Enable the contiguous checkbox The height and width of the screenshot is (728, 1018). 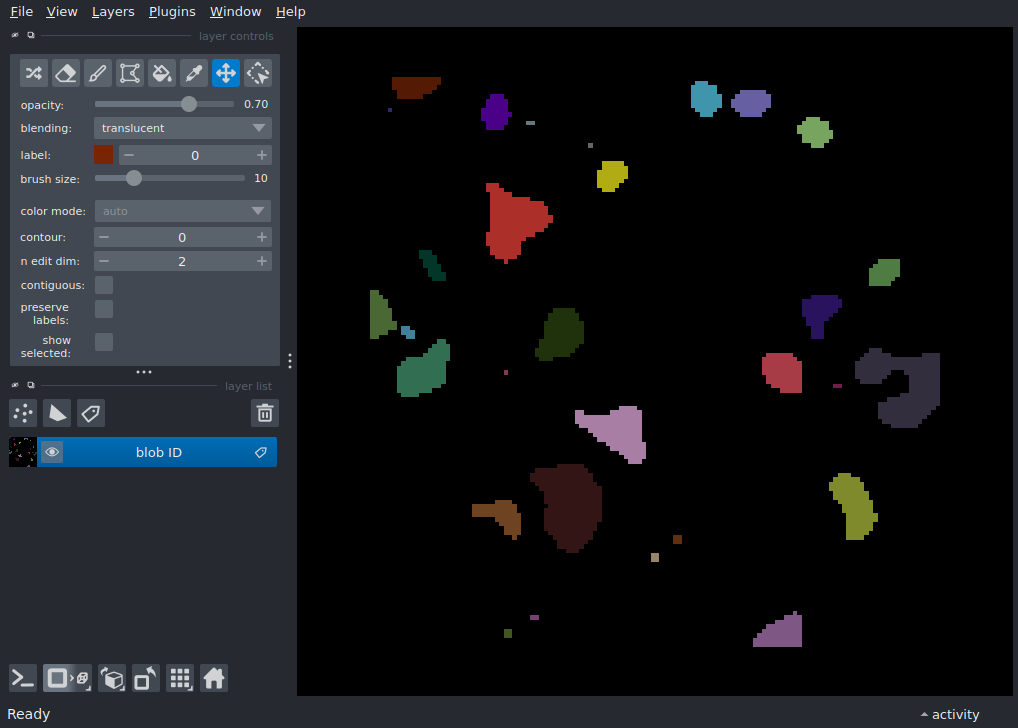pyautogui.click(x=103, y=285)
